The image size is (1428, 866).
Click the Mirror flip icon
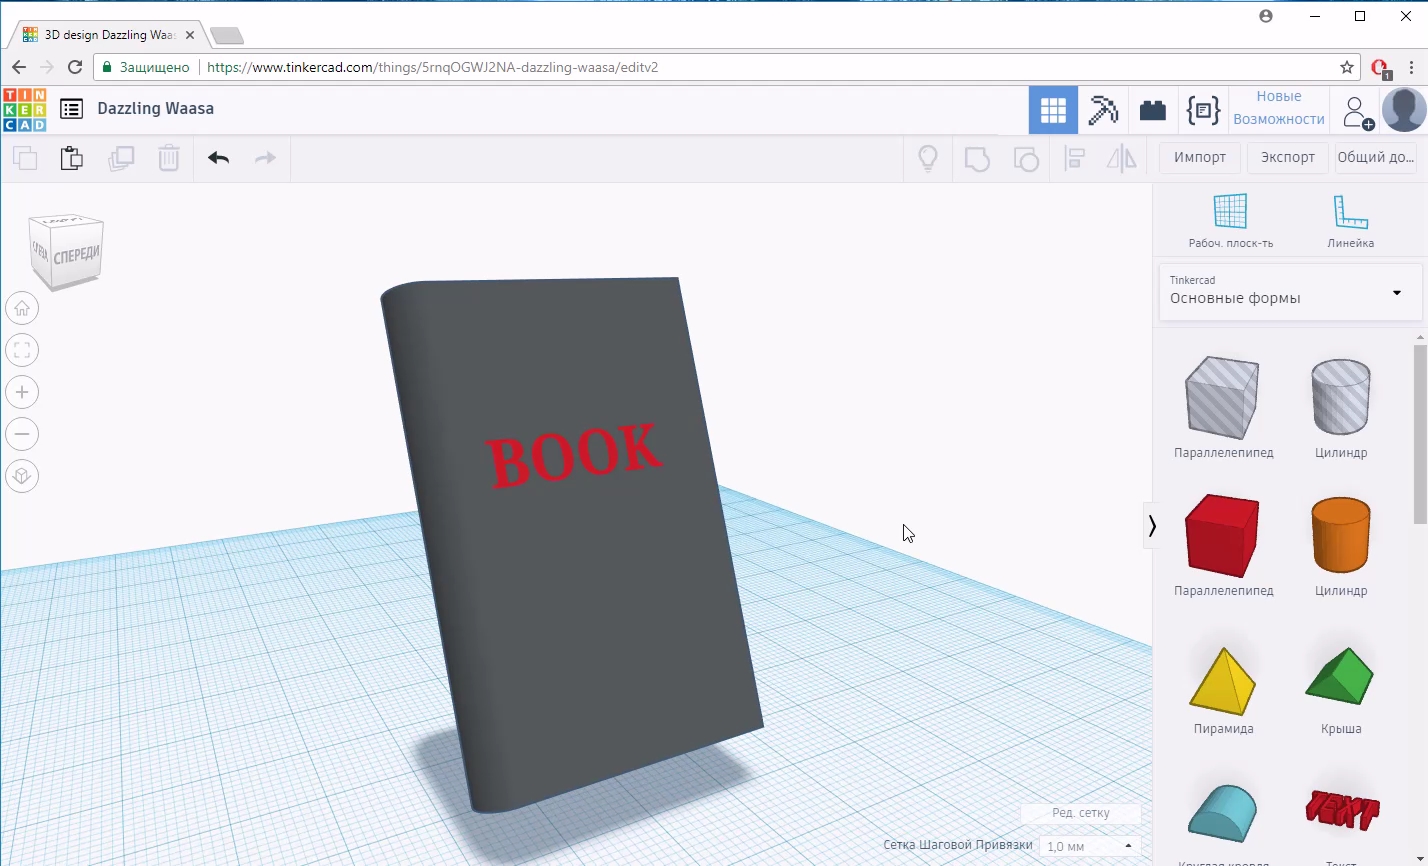coord(1122,158)
